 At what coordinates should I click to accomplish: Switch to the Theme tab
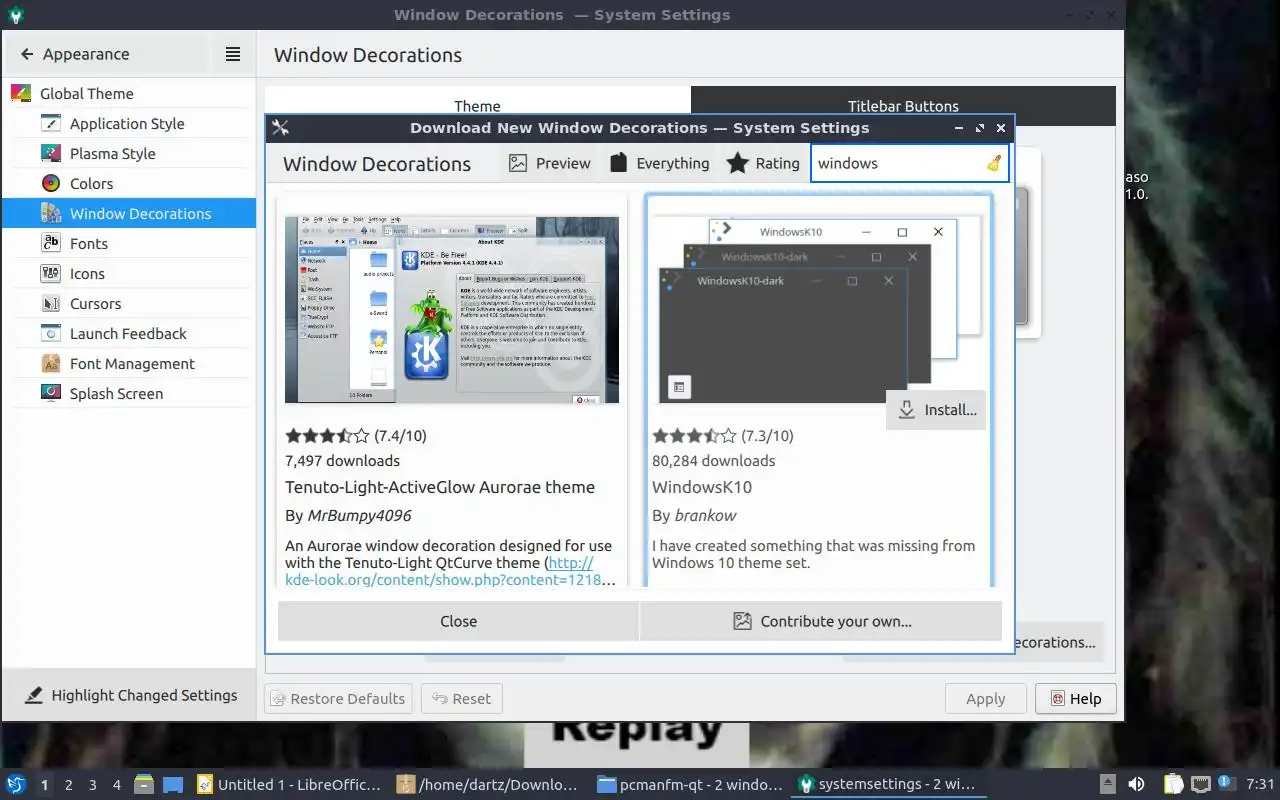point(477,106)
